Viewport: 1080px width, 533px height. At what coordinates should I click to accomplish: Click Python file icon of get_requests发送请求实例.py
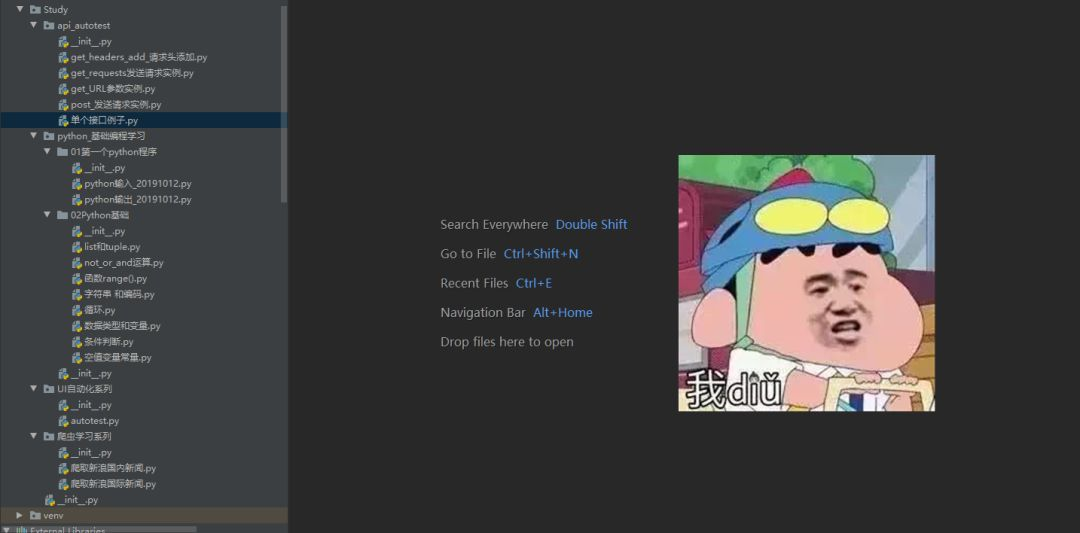[63, 73]
